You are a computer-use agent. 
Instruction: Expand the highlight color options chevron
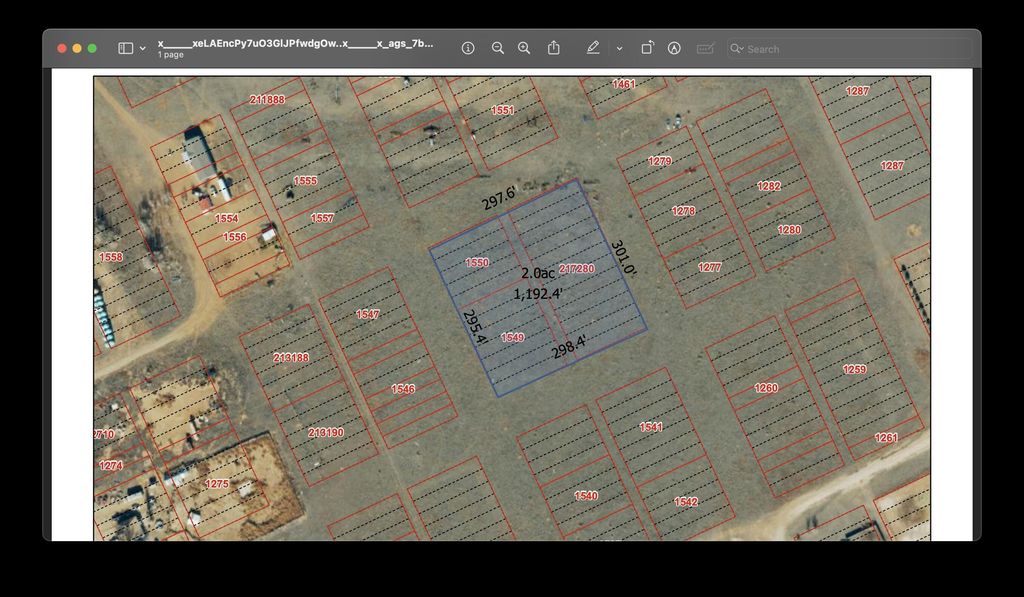pyautogui.click(x=619, y=48)
